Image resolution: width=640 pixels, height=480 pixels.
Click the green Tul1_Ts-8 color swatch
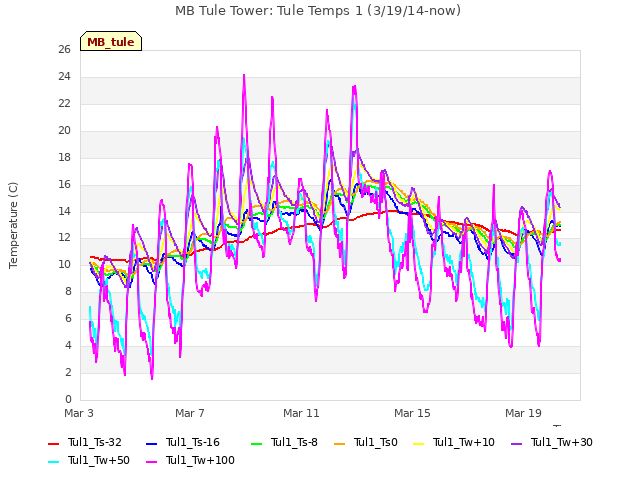256,444
